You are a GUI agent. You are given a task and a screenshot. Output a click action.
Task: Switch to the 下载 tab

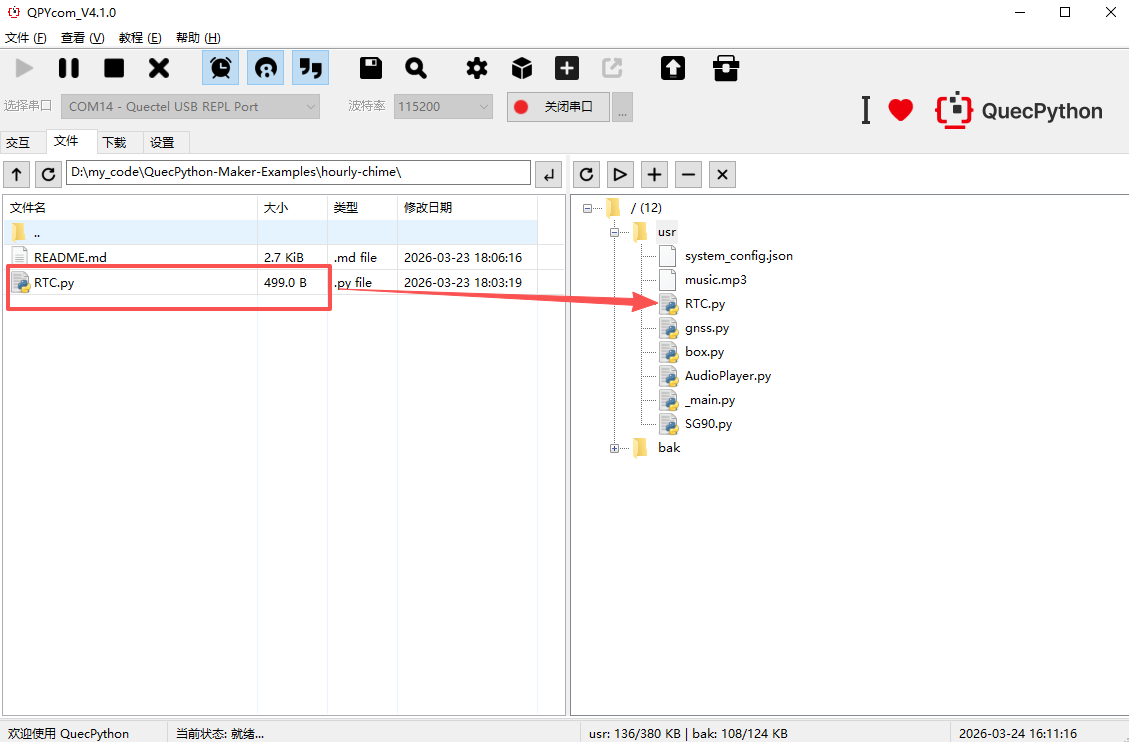coord(114,142)
